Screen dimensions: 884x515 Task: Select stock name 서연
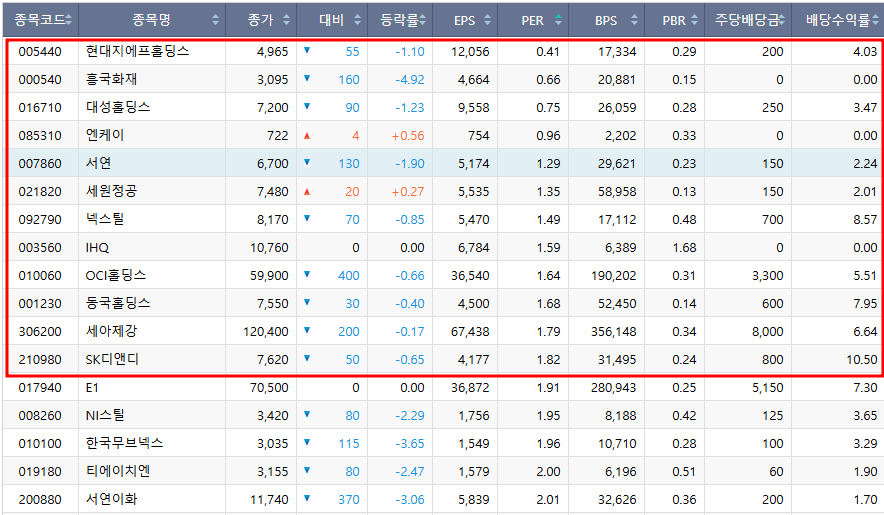tap(98, 164)
